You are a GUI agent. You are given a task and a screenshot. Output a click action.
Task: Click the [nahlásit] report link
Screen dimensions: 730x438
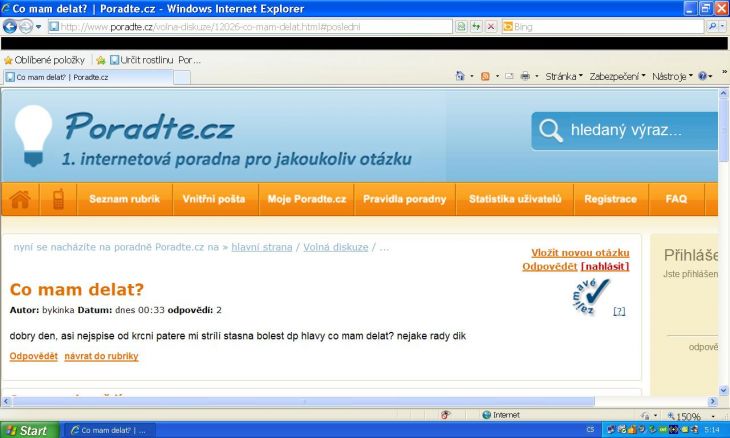click(605, 266)
